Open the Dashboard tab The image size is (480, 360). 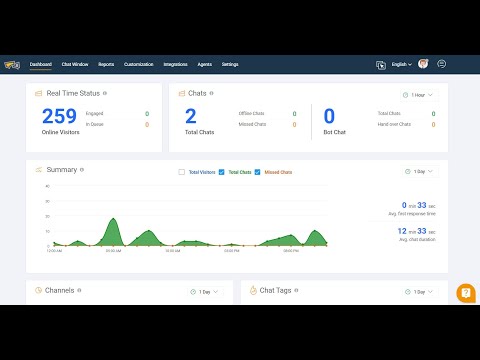point(41,64)
